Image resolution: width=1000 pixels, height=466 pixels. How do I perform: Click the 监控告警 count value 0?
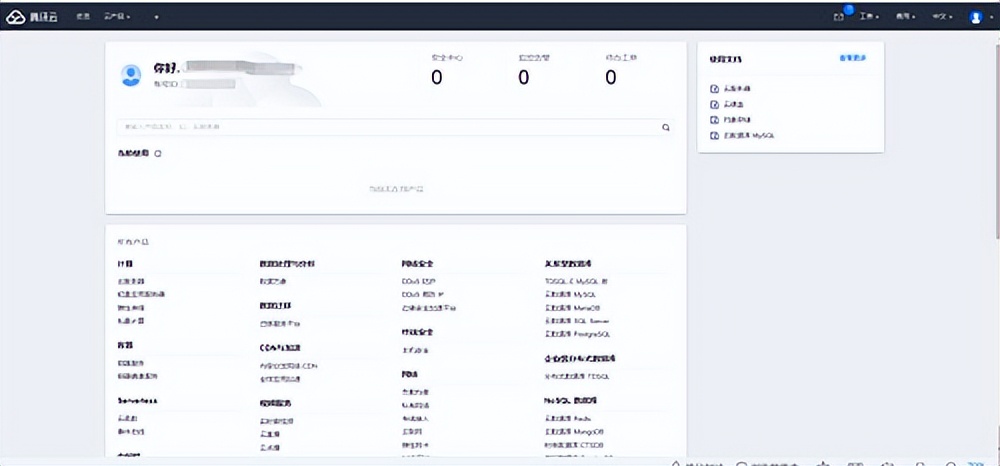[524, 78]
